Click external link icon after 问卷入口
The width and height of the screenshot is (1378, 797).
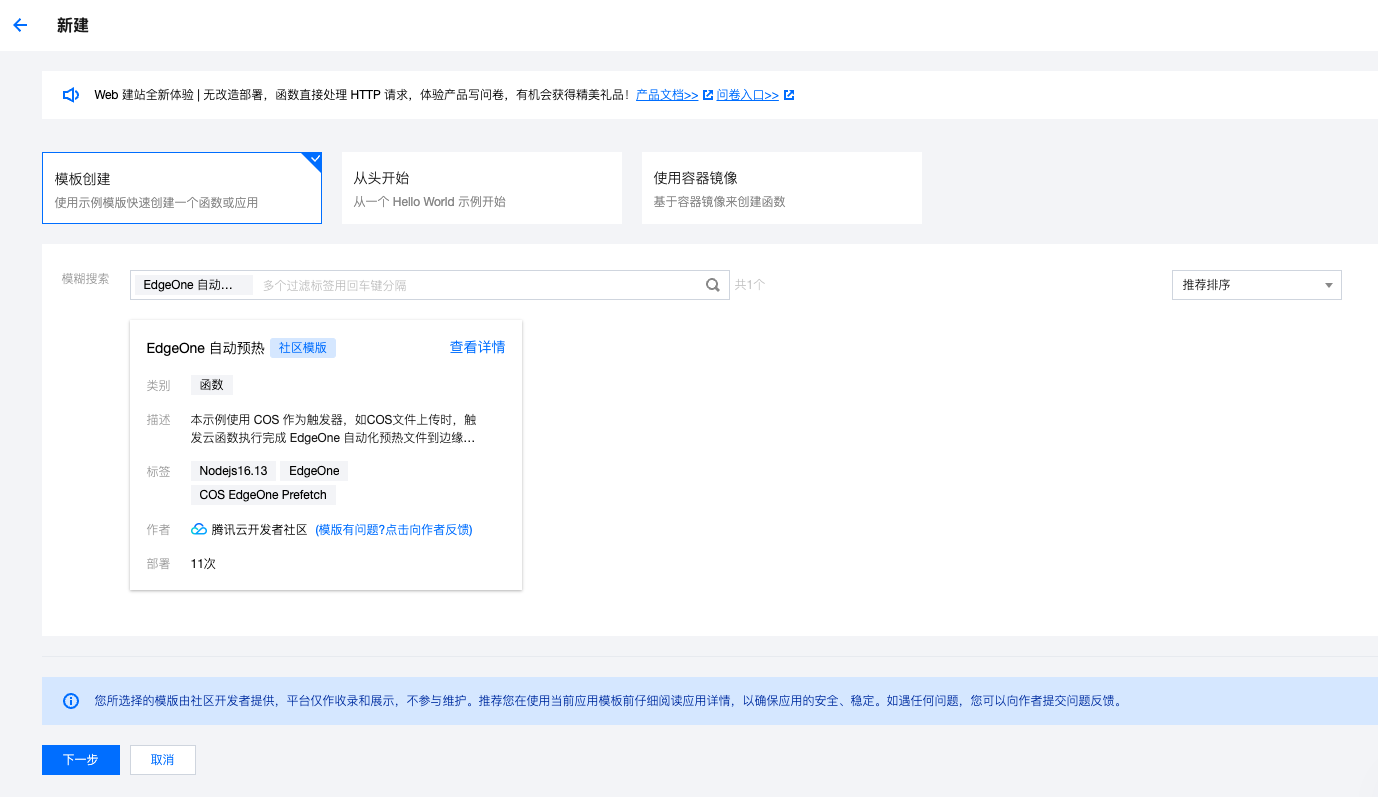coord(789,95)
